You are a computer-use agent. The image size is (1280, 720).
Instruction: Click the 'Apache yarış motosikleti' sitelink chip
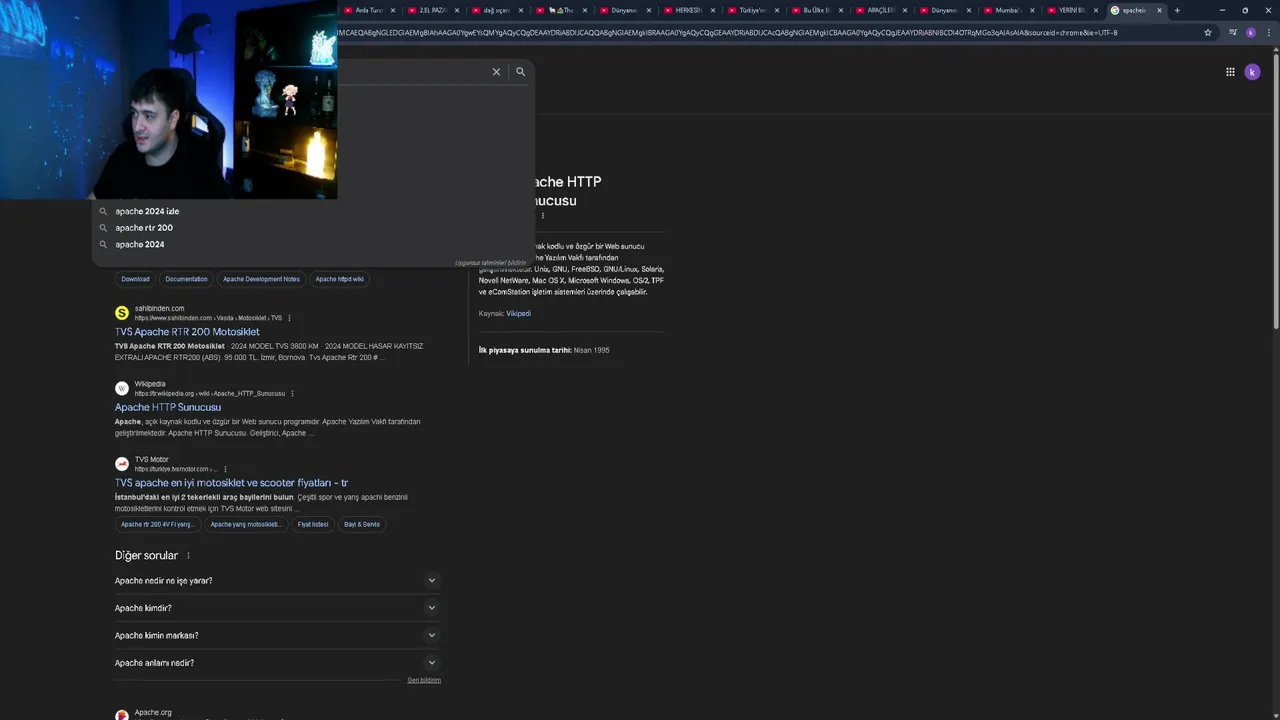click(245, 524)
